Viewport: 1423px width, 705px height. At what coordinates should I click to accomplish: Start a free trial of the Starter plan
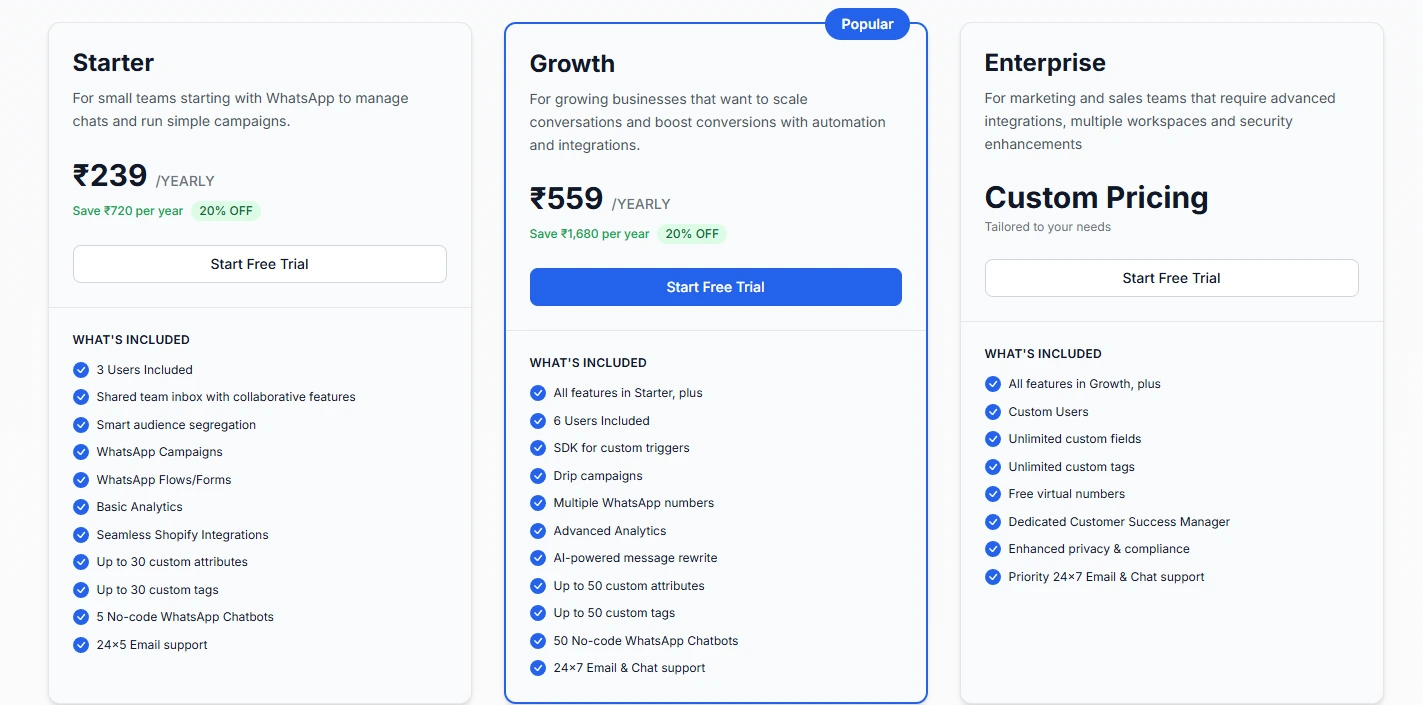pos(259,264)
